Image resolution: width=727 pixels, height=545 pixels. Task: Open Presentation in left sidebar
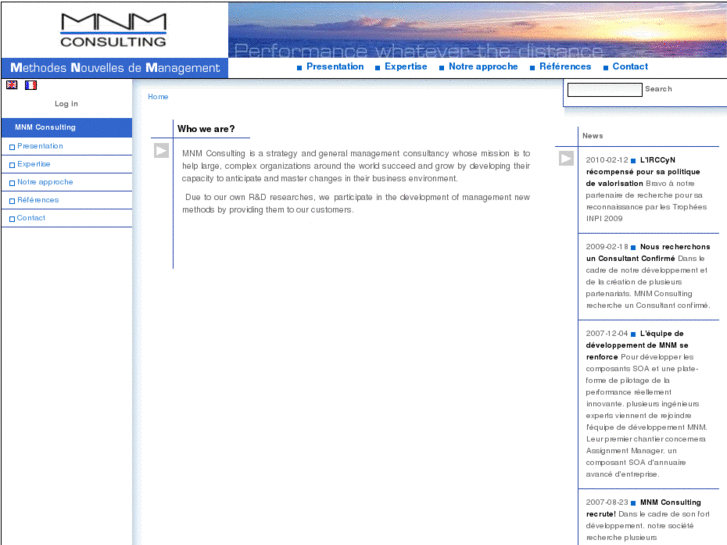40,146
